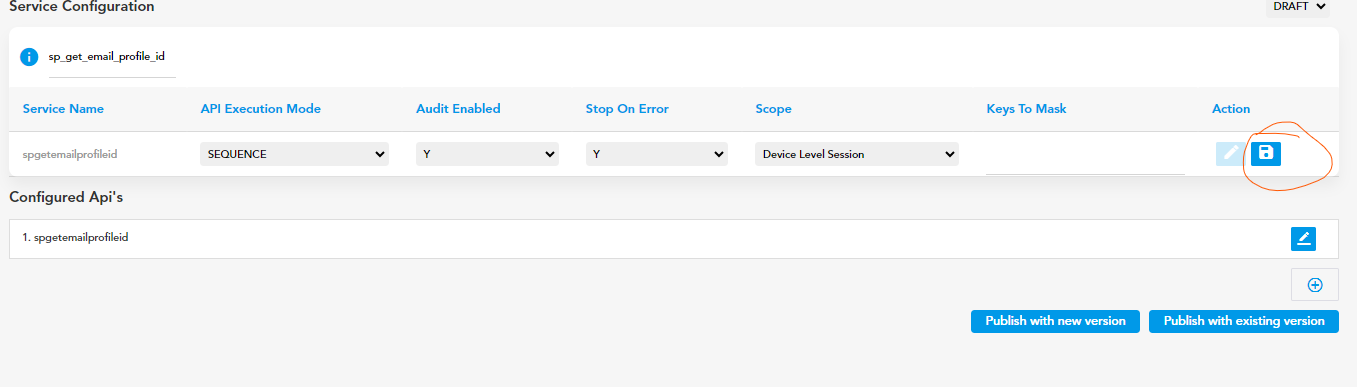Click the Audit Enabled column header
The height and width of the screenshot is (387, 1357).
[458, 109]
